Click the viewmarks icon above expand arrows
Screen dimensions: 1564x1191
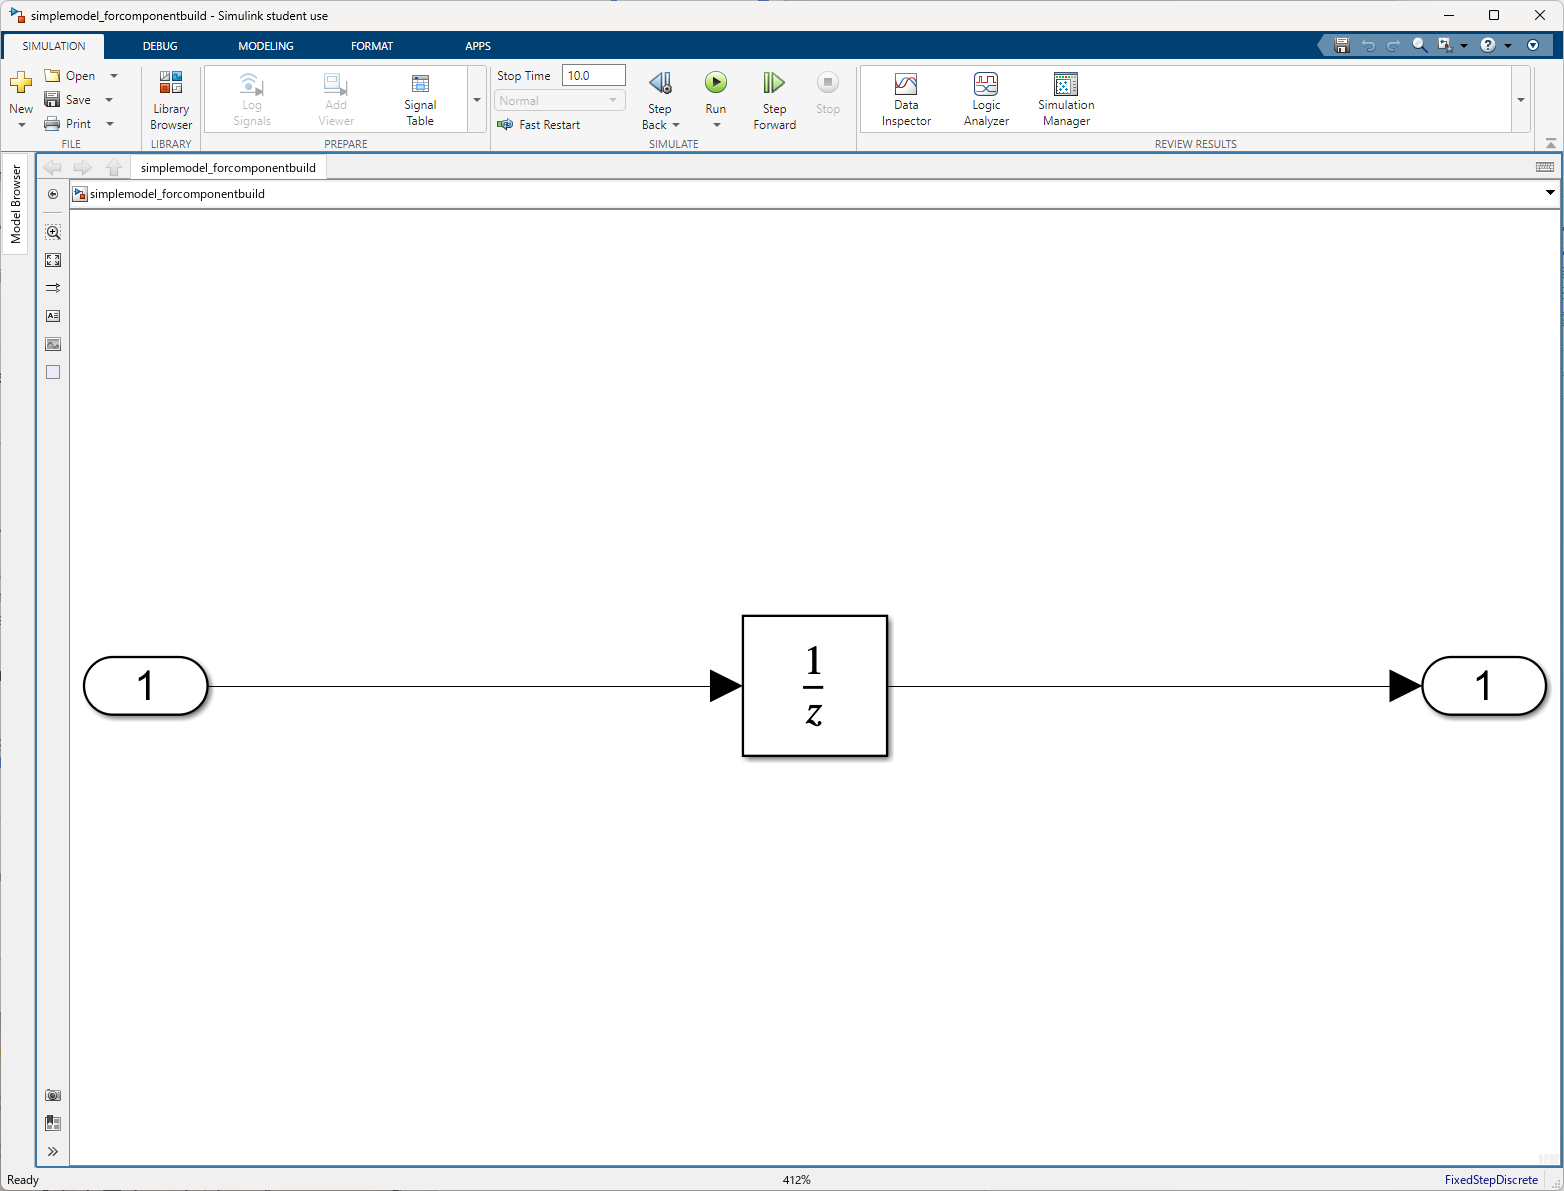click(x=53, y=1124)
